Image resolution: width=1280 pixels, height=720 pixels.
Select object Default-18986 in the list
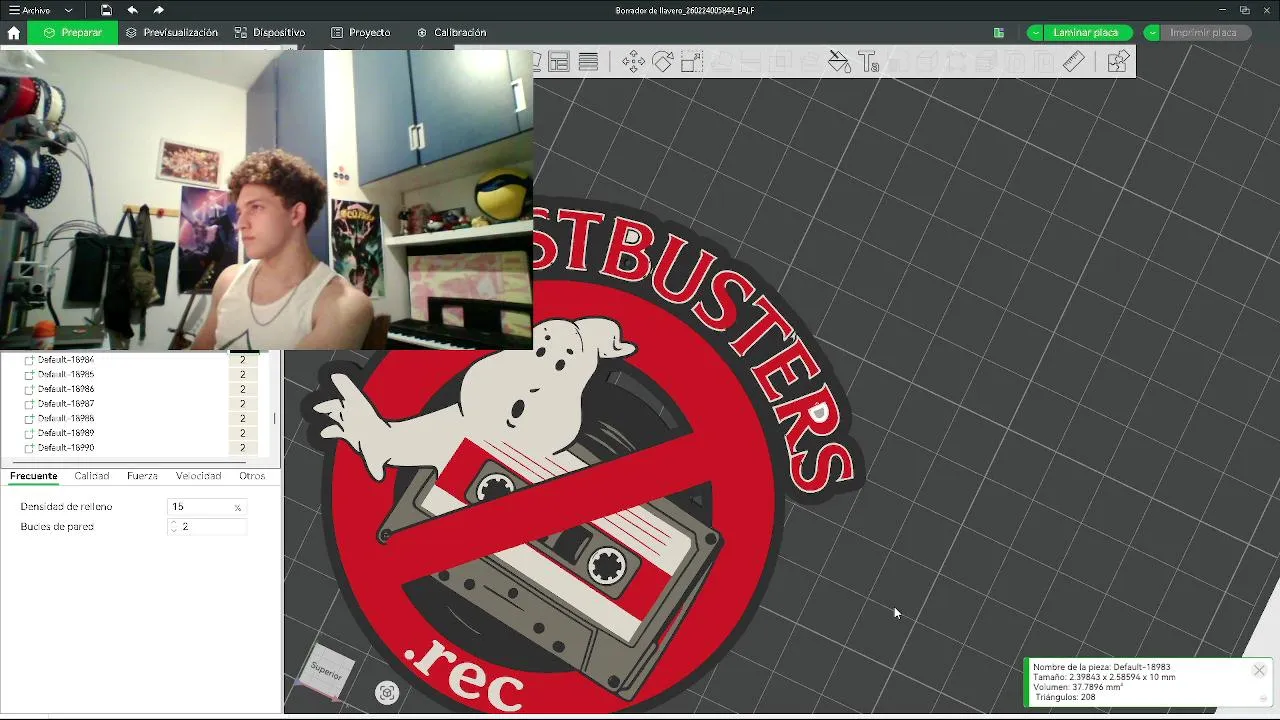(x=66, y=389)
